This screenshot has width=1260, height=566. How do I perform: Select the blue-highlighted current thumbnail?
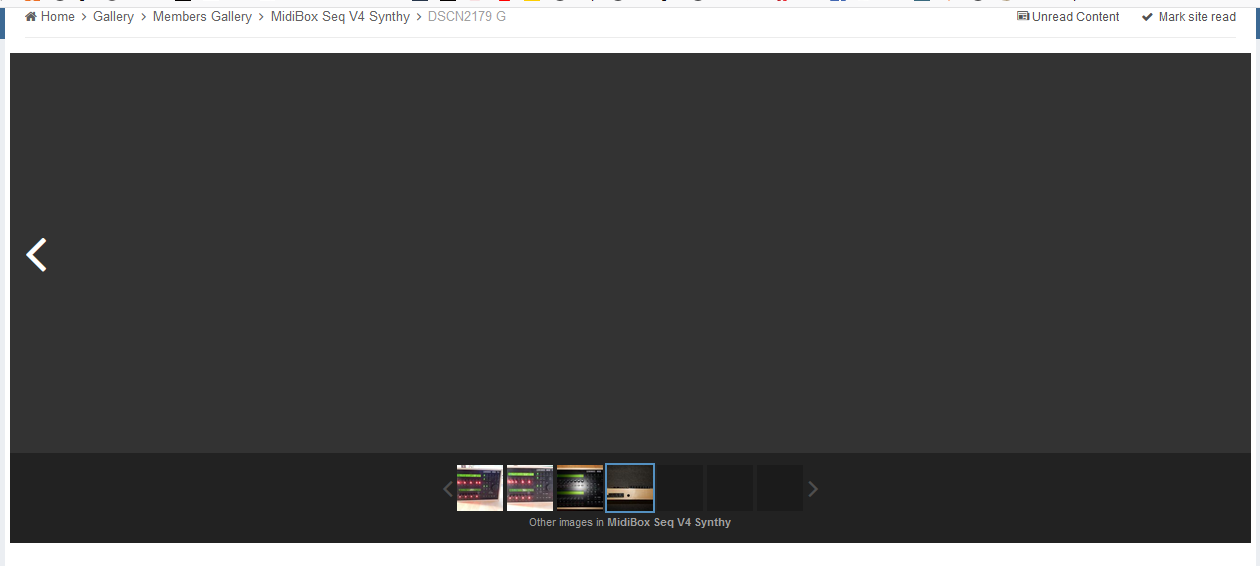[630, 488]
